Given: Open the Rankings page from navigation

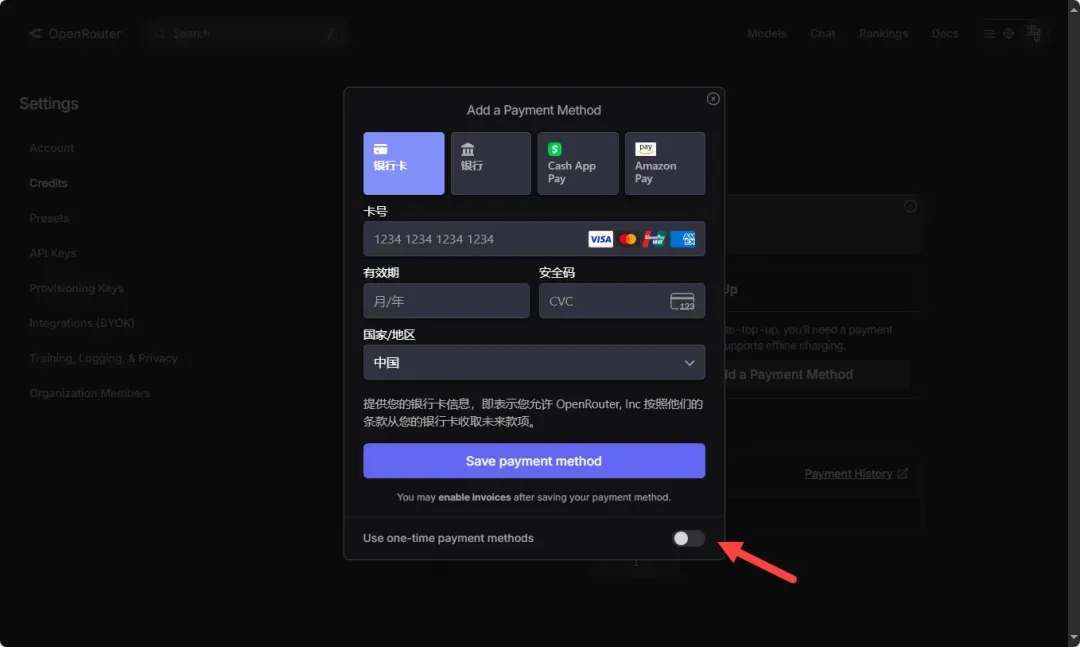Looking at the screenshot, I should pos(883,34).
